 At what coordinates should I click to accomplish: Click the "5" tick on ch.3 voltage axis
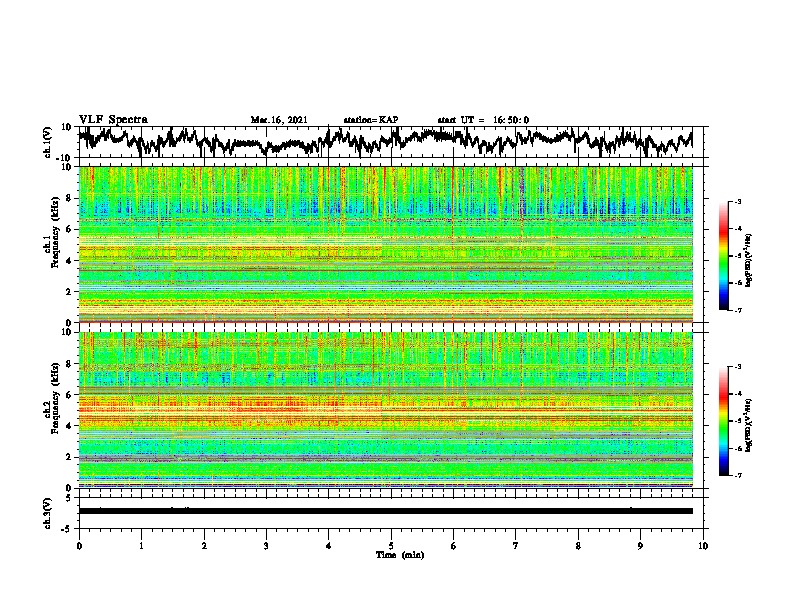pyautogui.click(x=69, y=497)
